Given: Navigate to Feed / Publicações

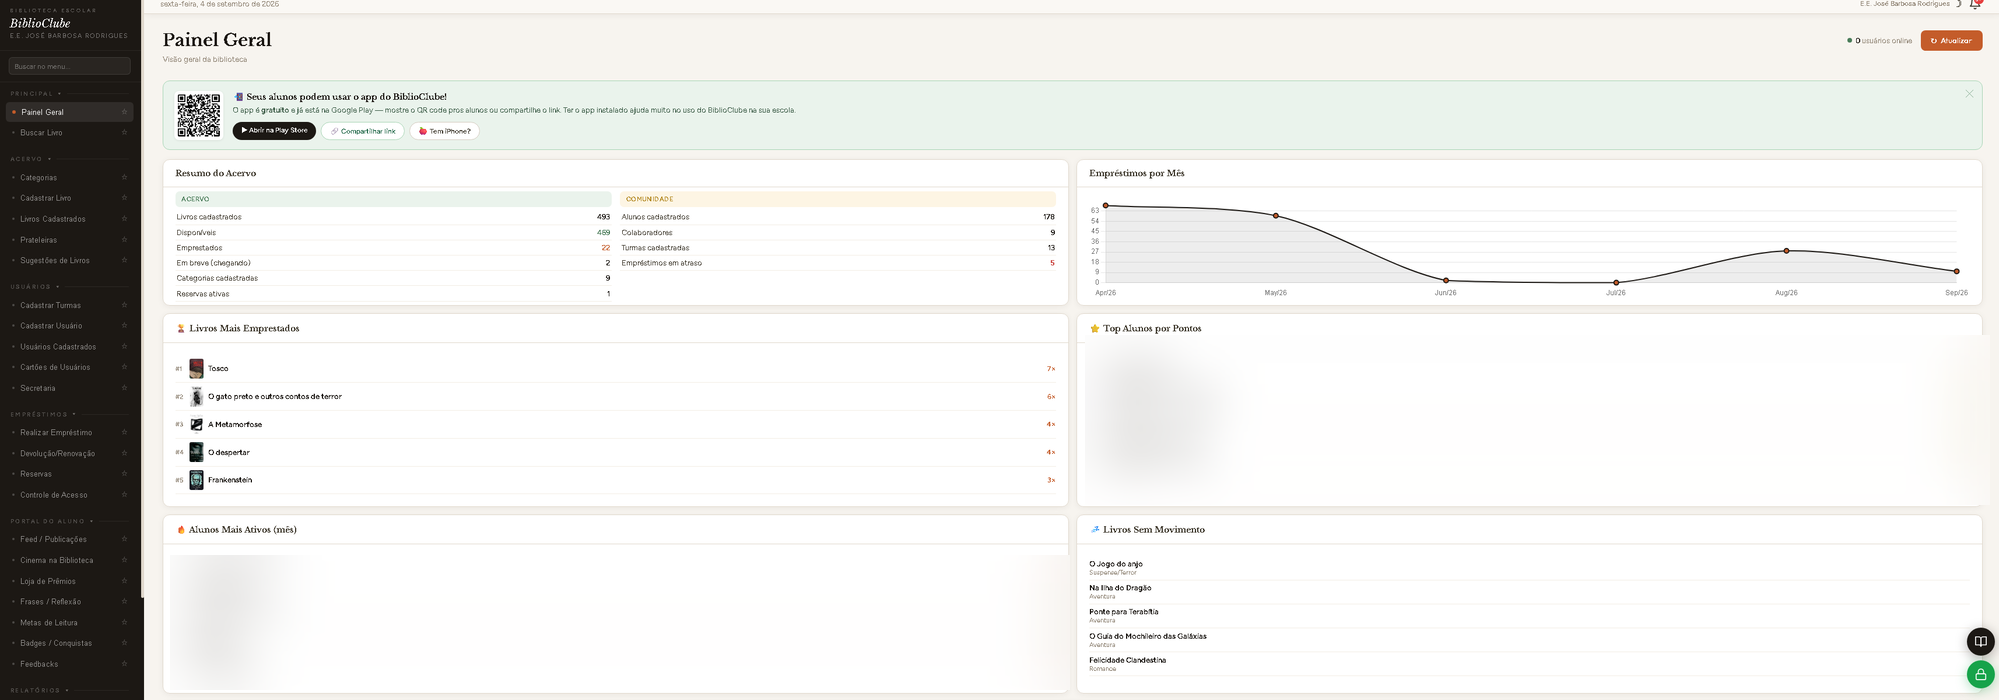Looking at the screenshot, I should (53, 540).
